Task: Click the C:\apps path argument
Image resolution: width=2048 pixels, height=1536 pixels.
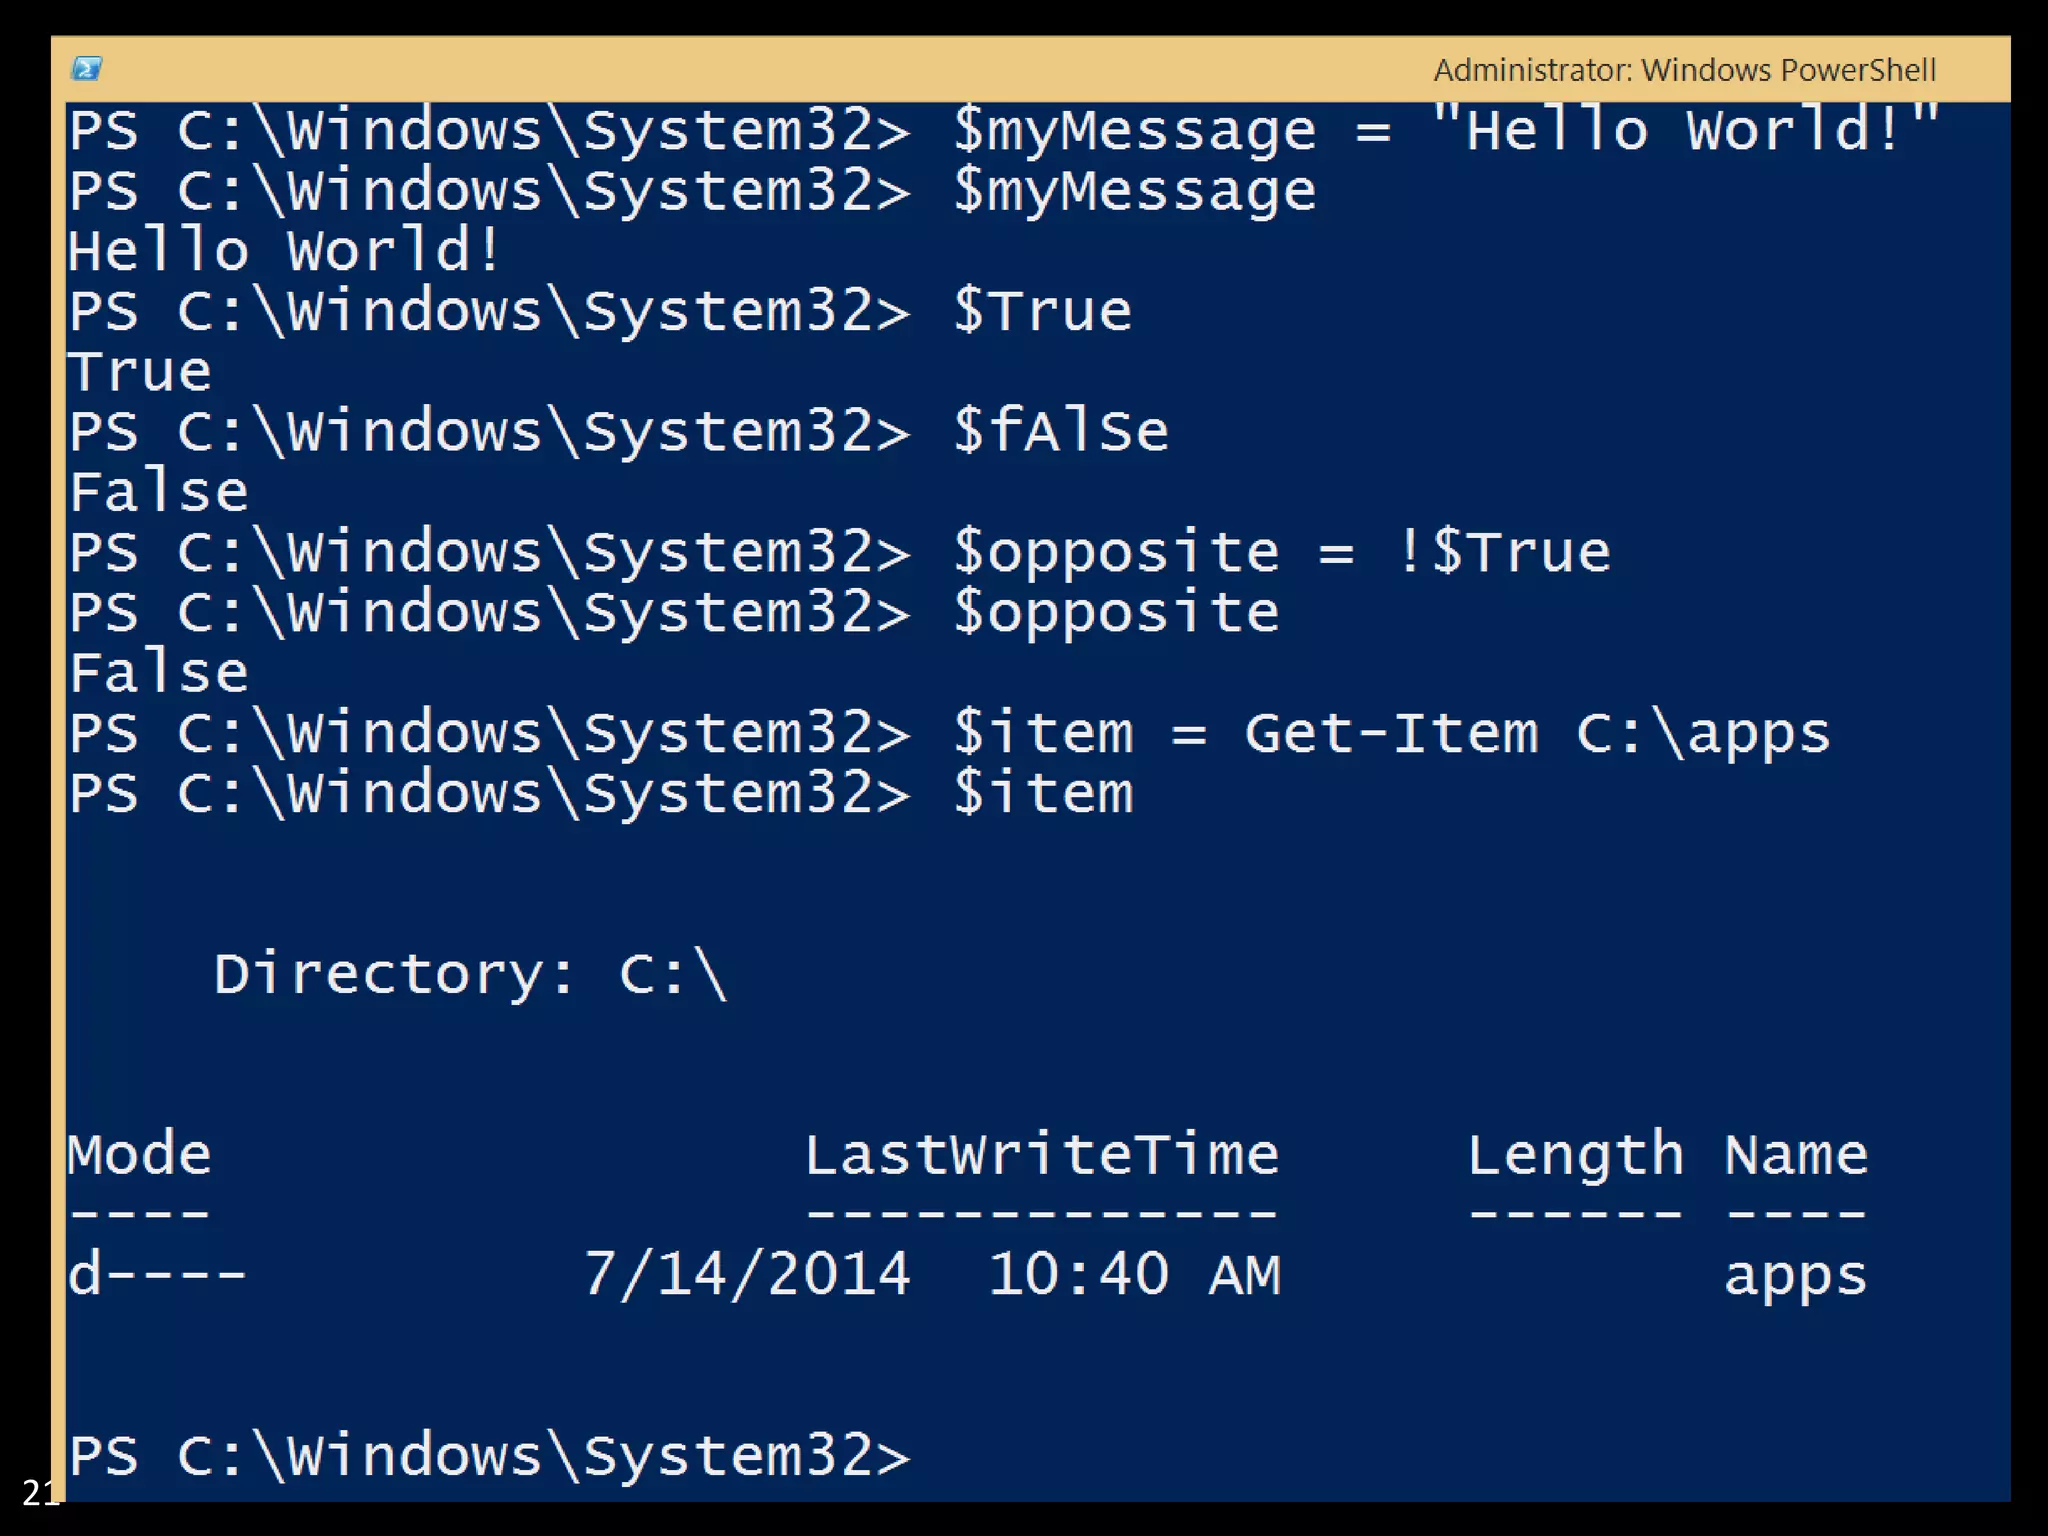Action: point(1702,733)
